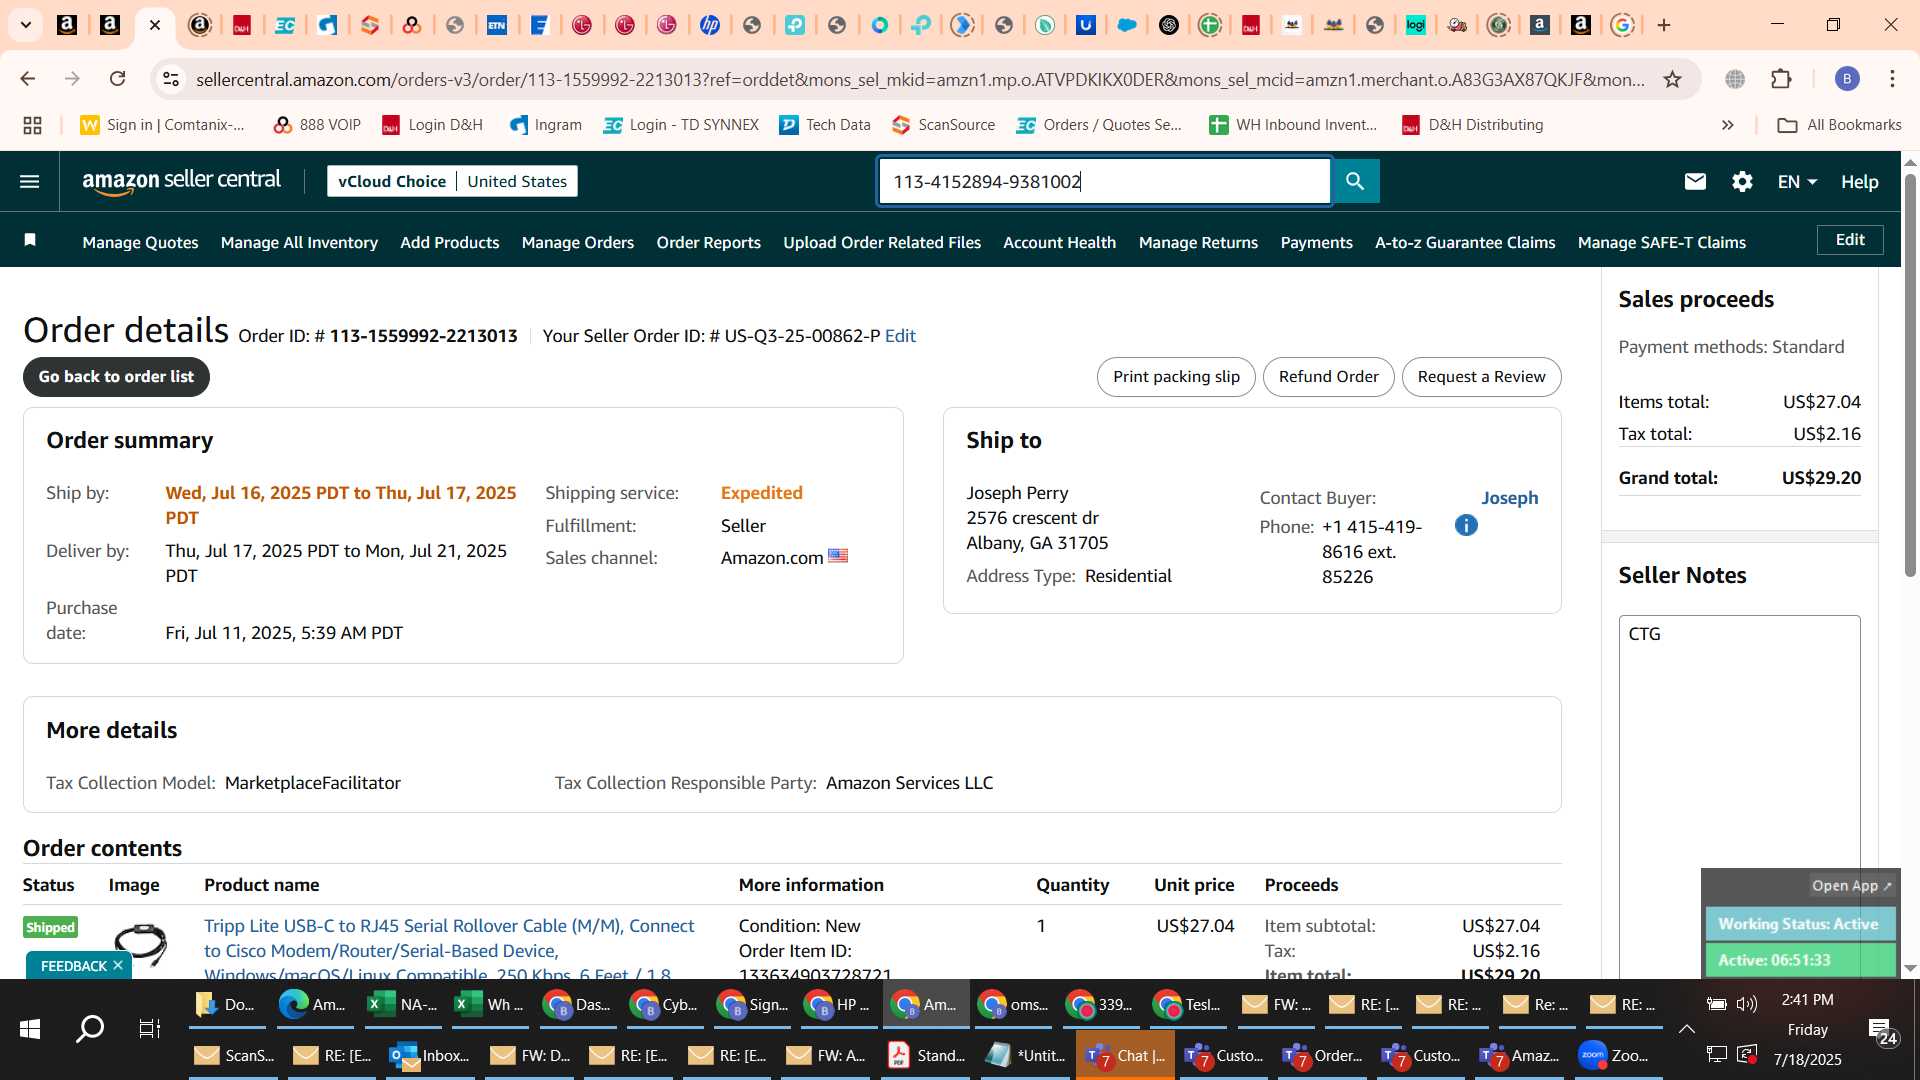Image resolution: width=1920 pixels, height=1080 pixels.
Task: Open the Login D&H bookmark
Action: pos(432,125)
